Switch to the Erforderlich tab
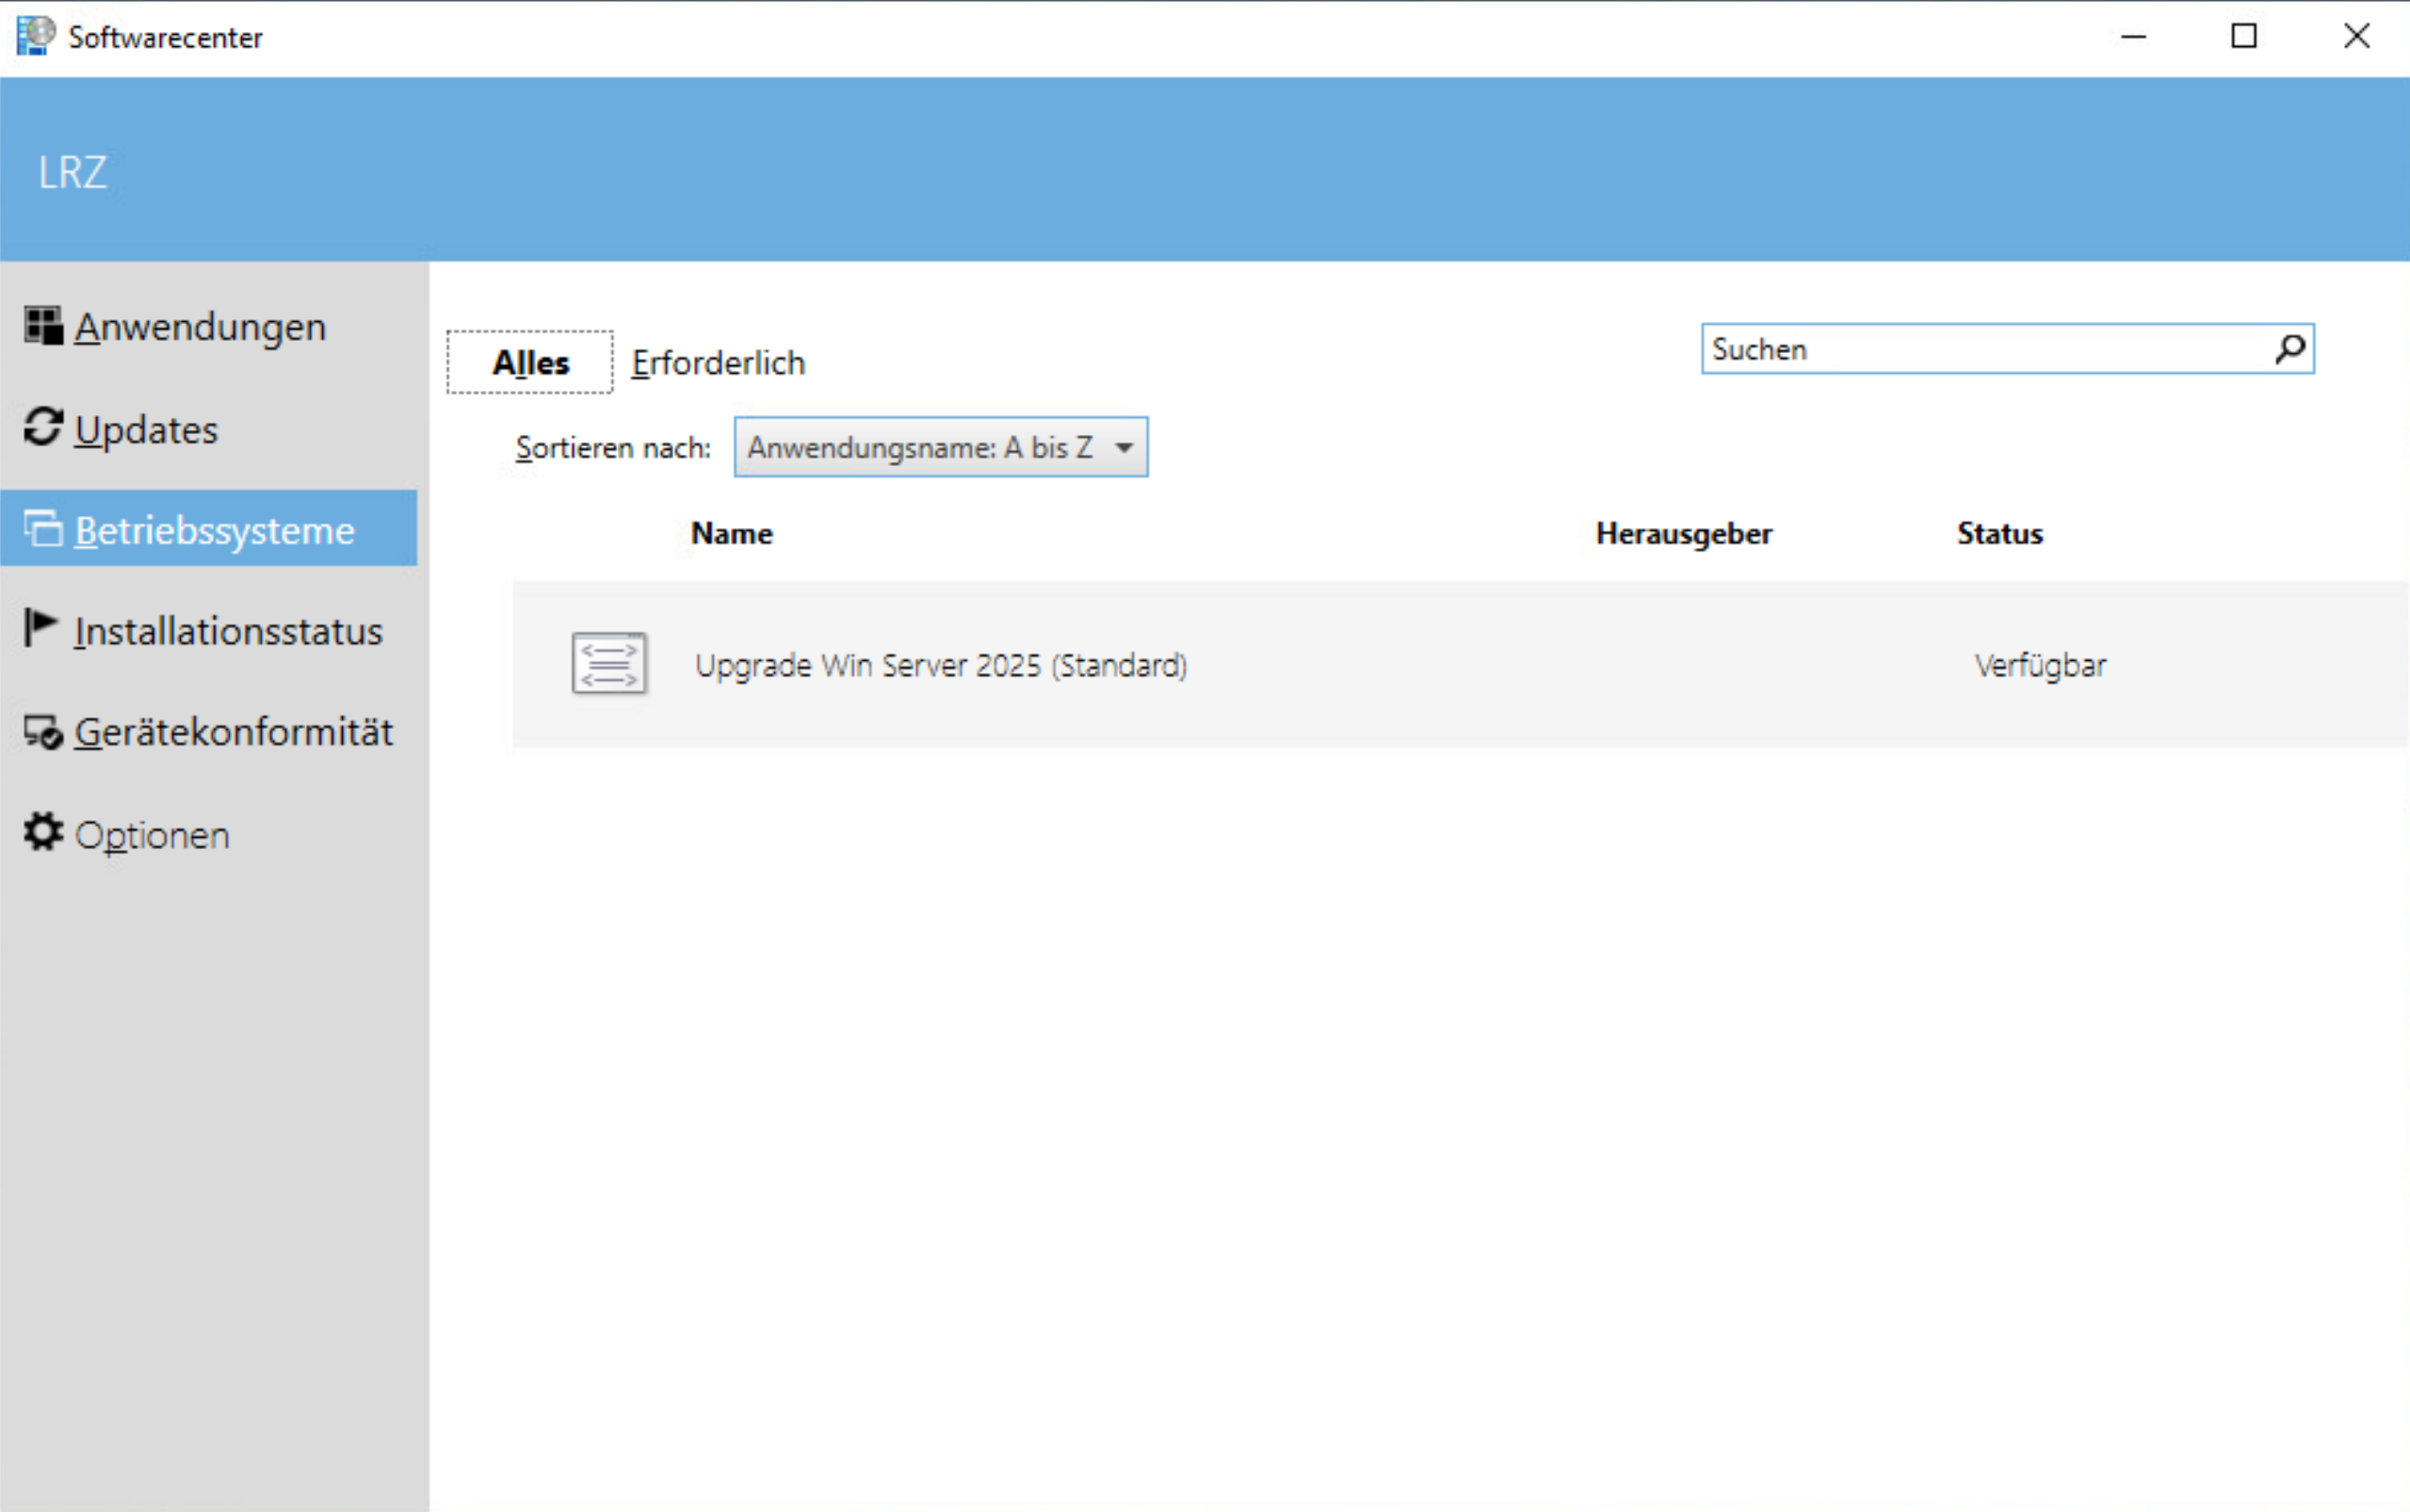The image size is (2410, 1512). (718, 363)
